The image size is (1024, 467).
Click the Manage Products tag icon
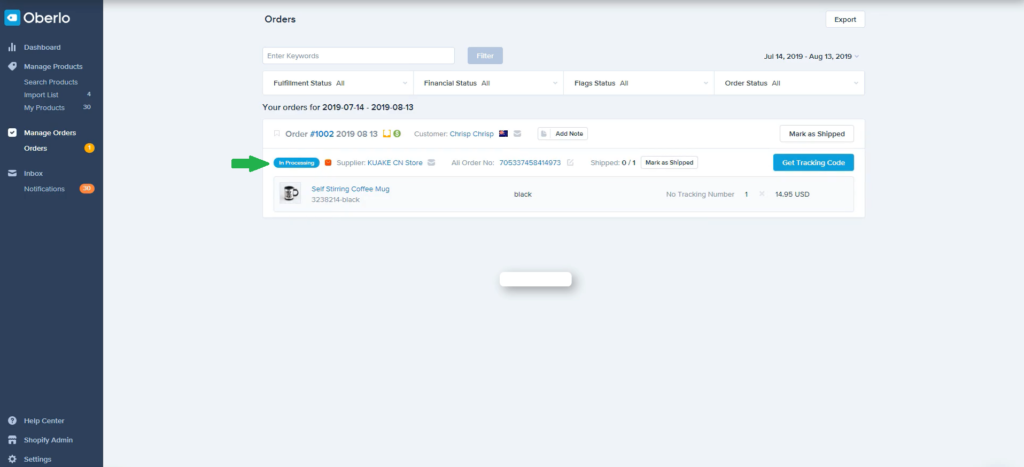(12, 67)
